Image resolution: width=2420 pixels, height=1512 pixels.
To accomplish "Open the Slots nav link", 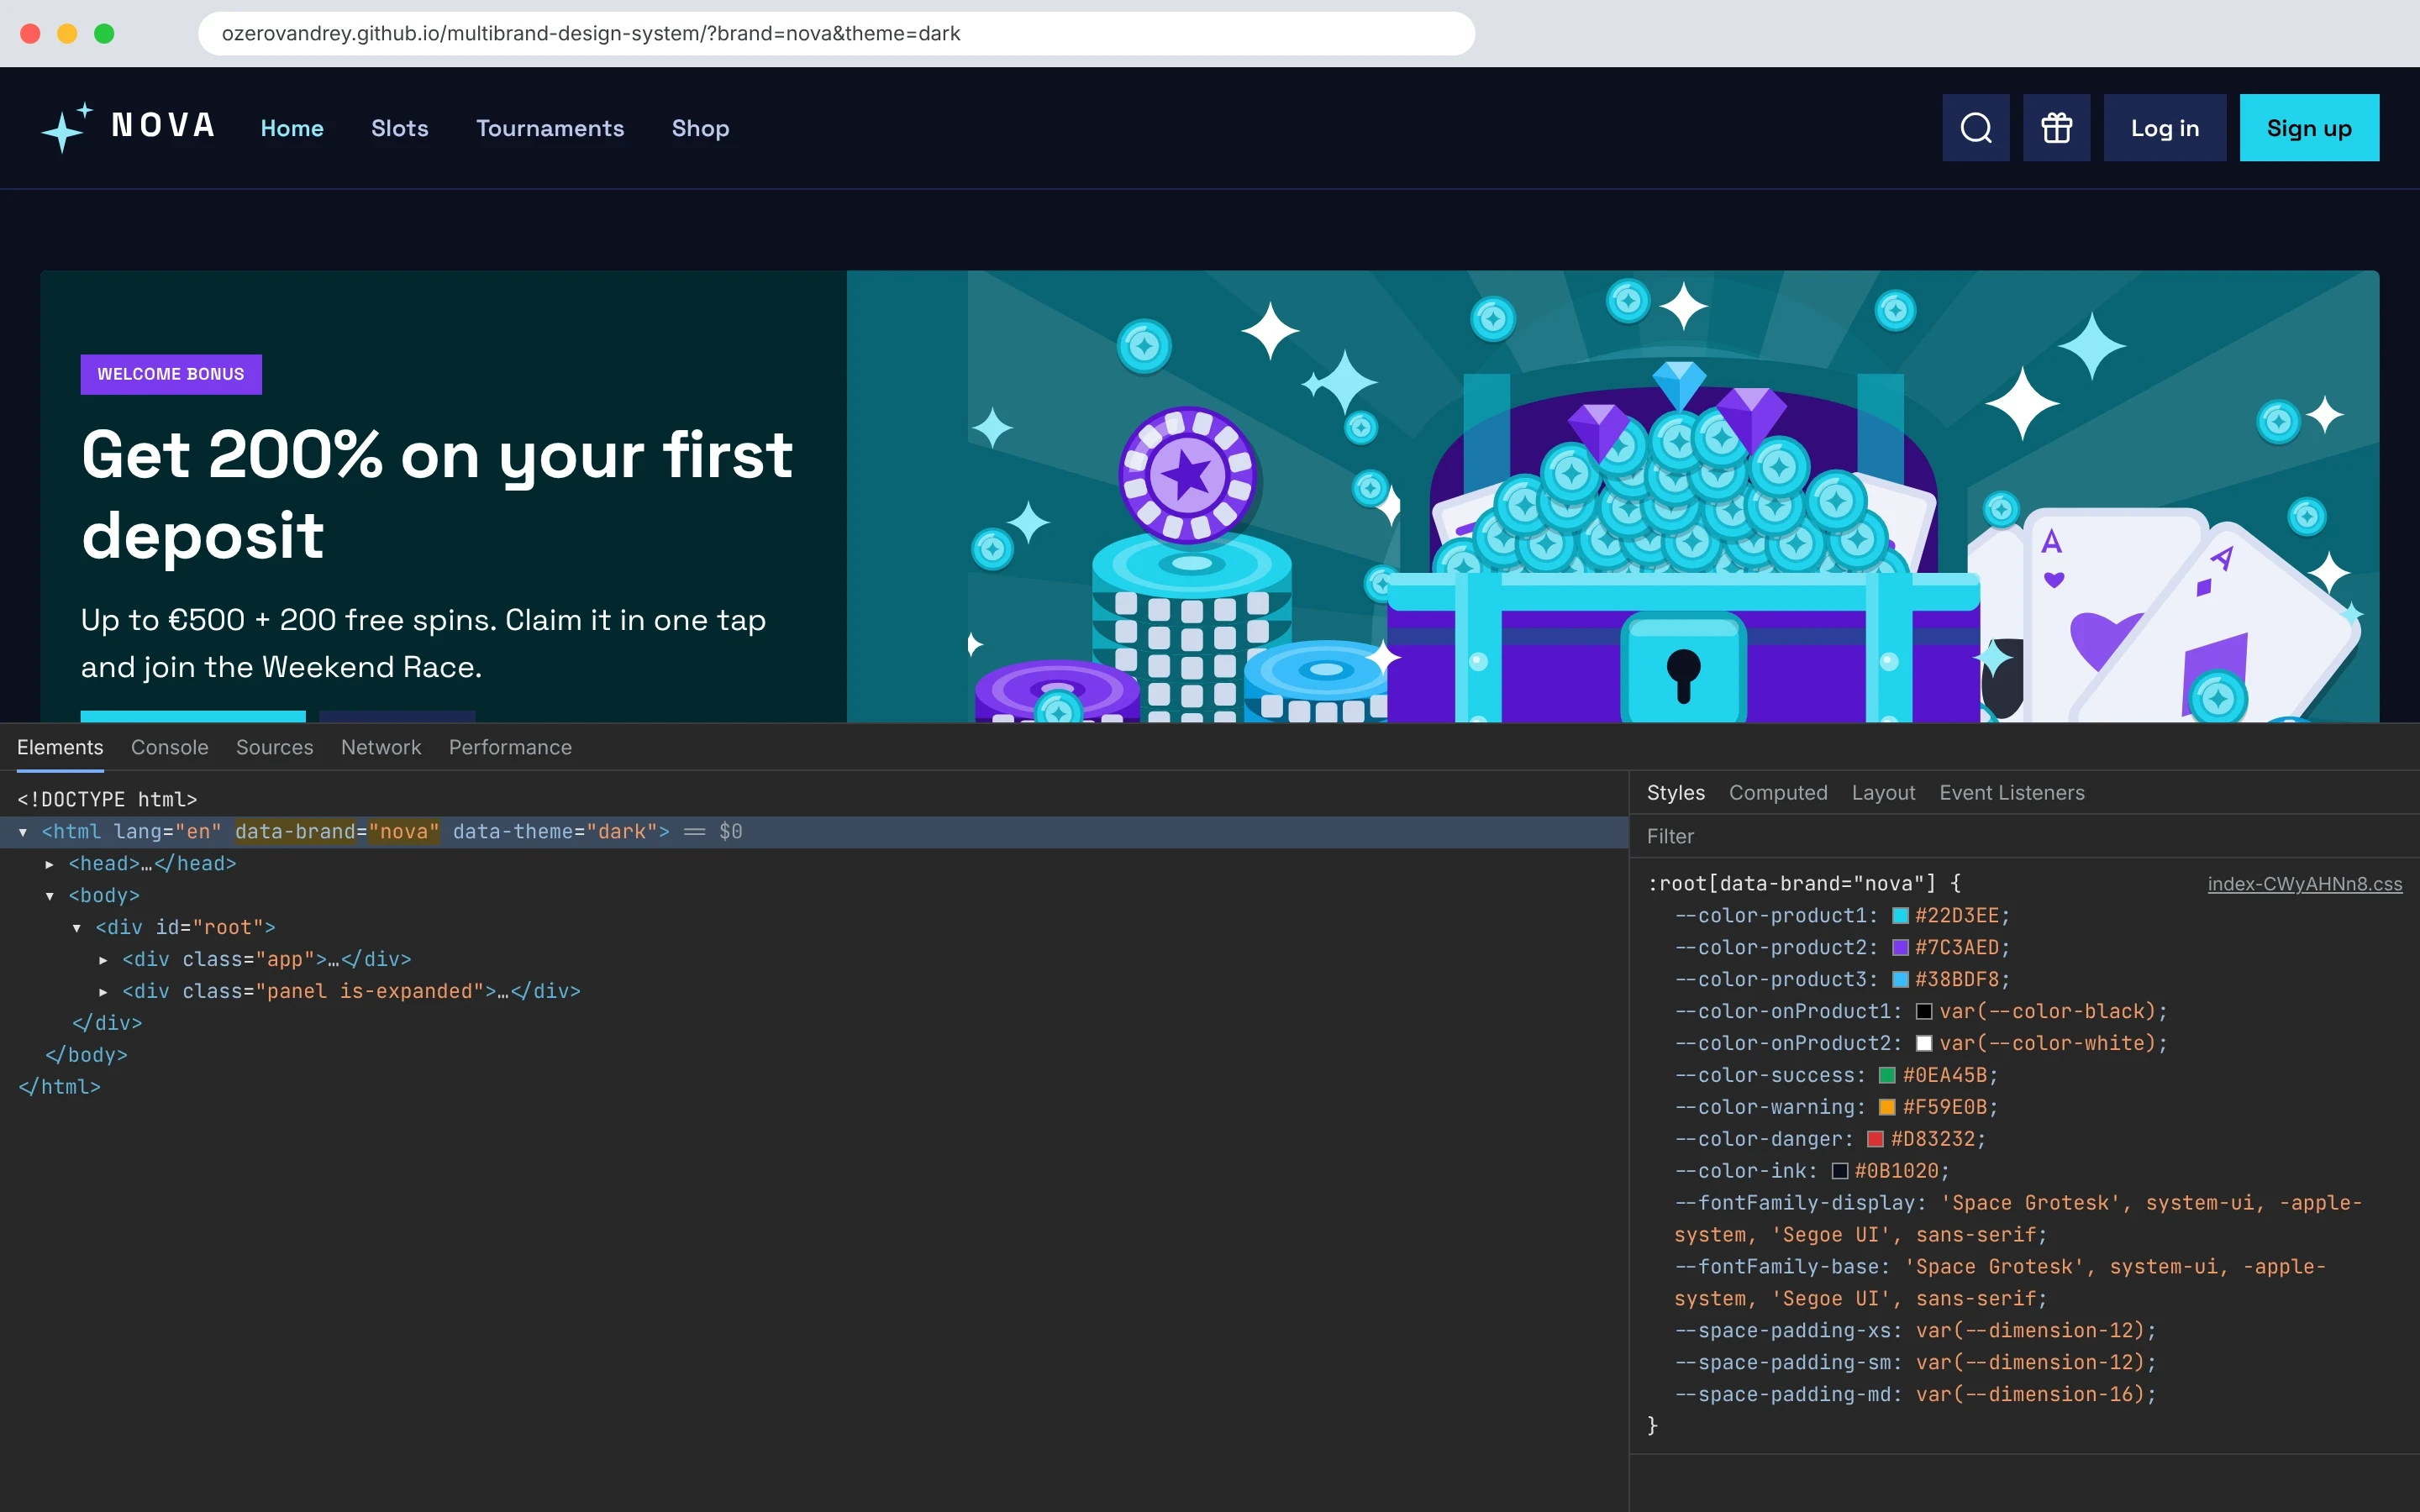I will tap(400, 128).
